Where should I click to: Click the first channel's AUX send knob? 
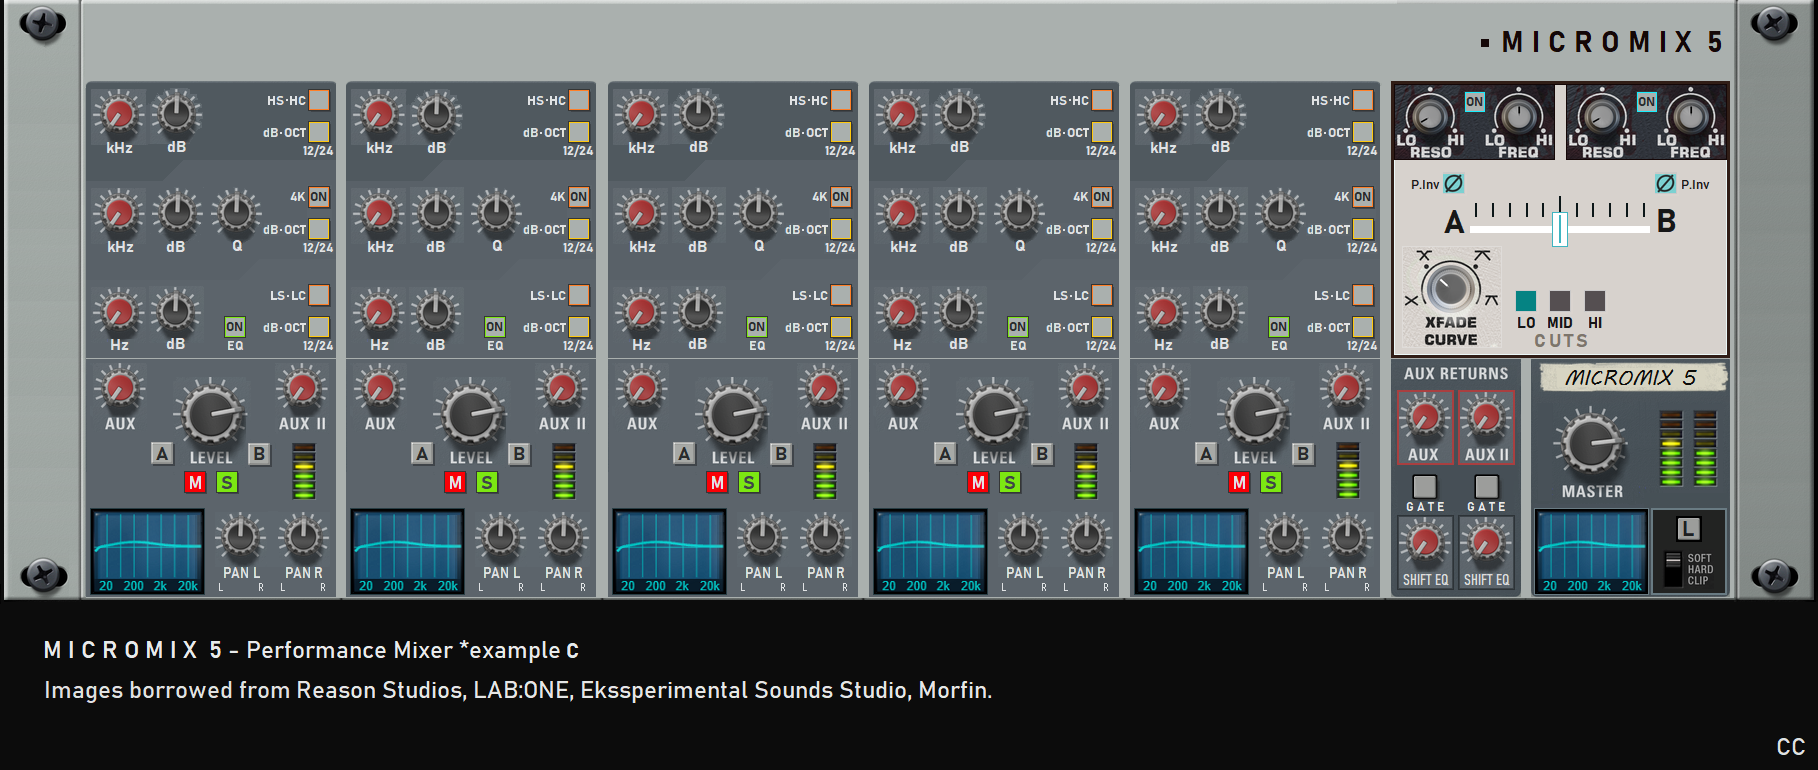point(120,388)
